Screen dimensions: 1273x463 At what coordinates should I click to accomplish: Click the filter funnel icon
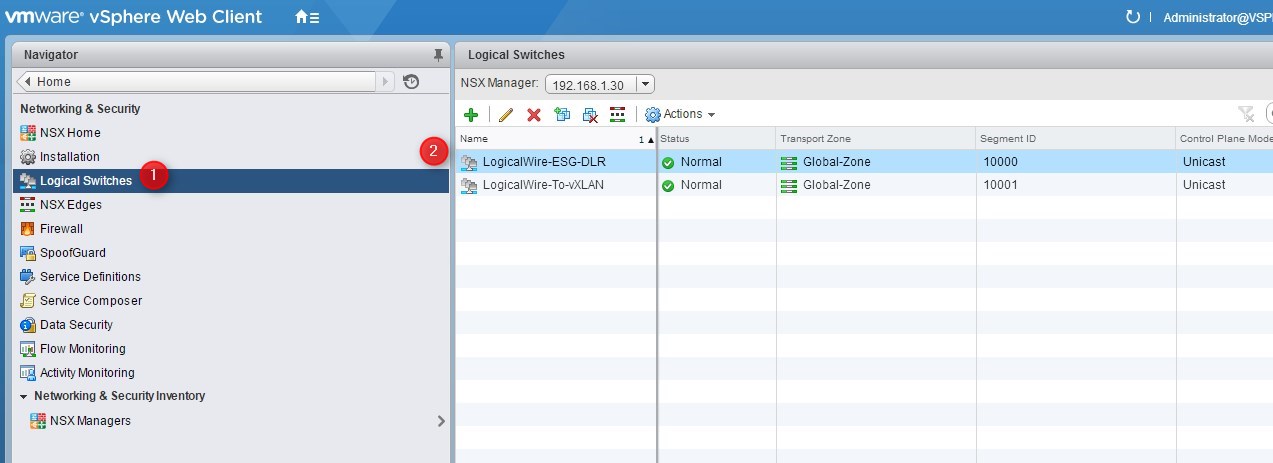1245,114
